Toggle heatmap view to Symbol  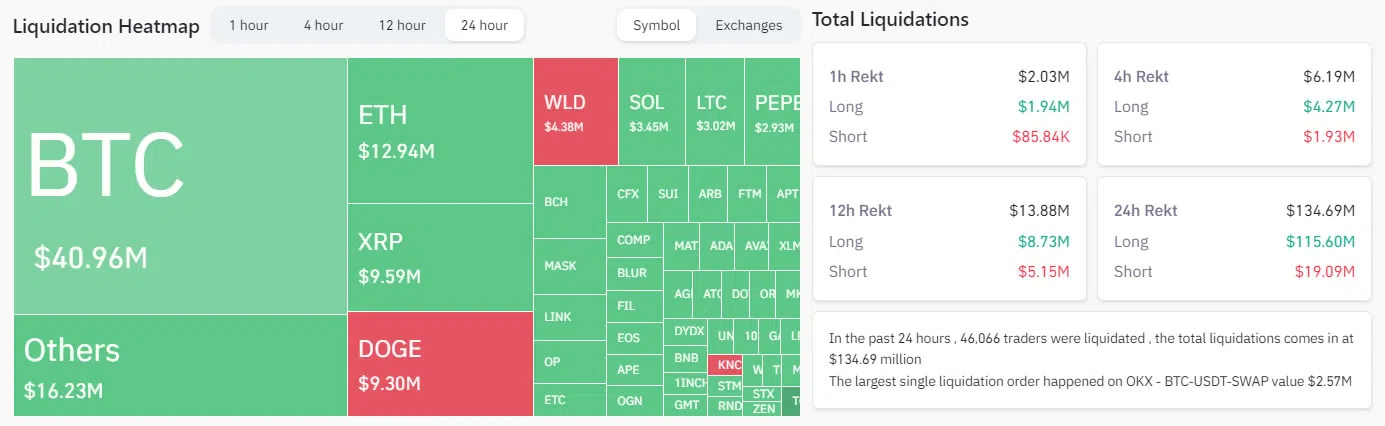656,25
